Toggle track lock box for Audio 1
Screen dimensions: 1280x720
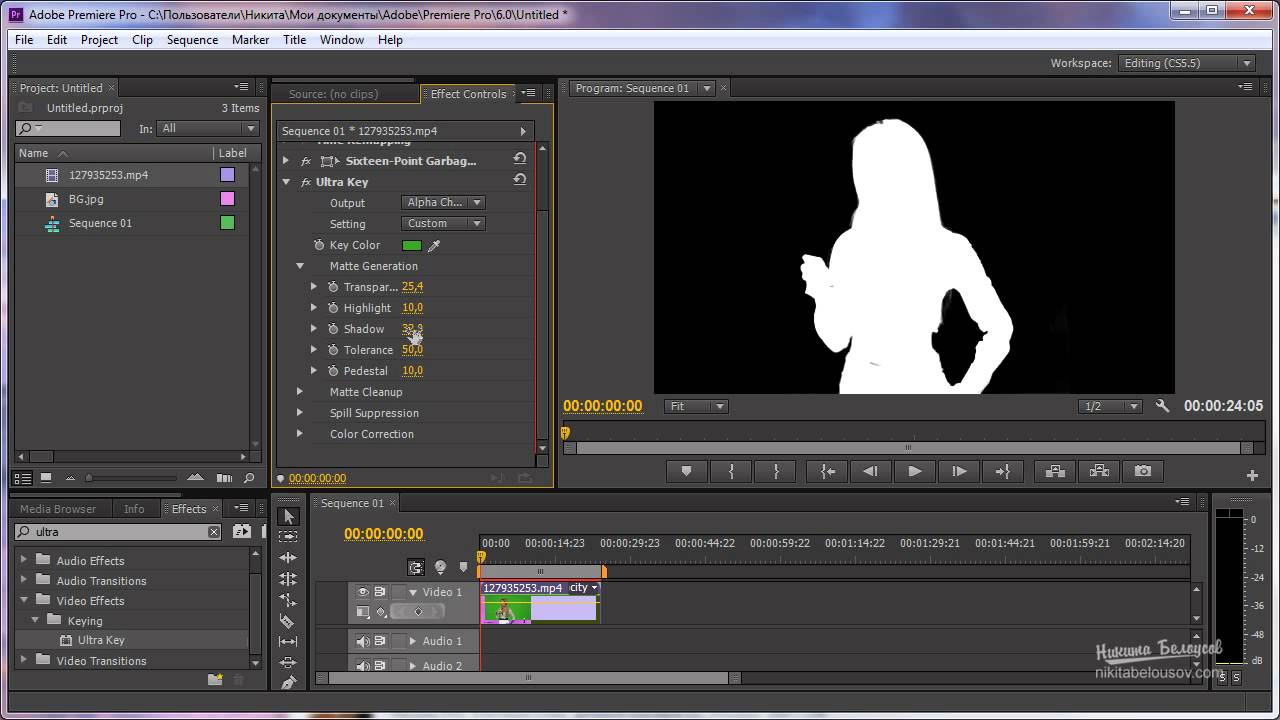pos(398,641)
